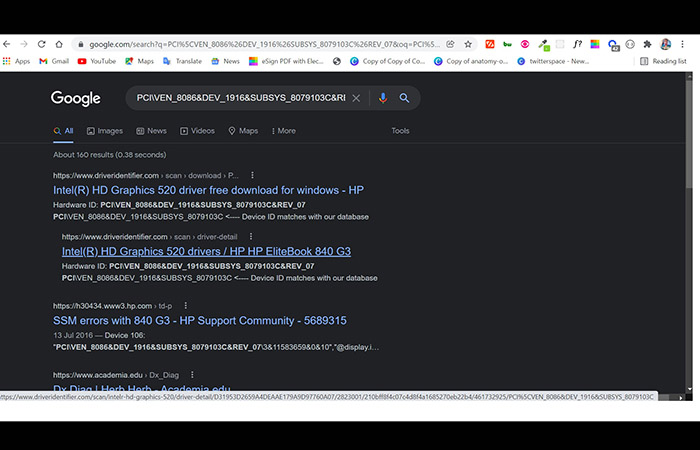Open the Reading list panel
This screenshot has width=700, height=450.
tap(663, 61)
